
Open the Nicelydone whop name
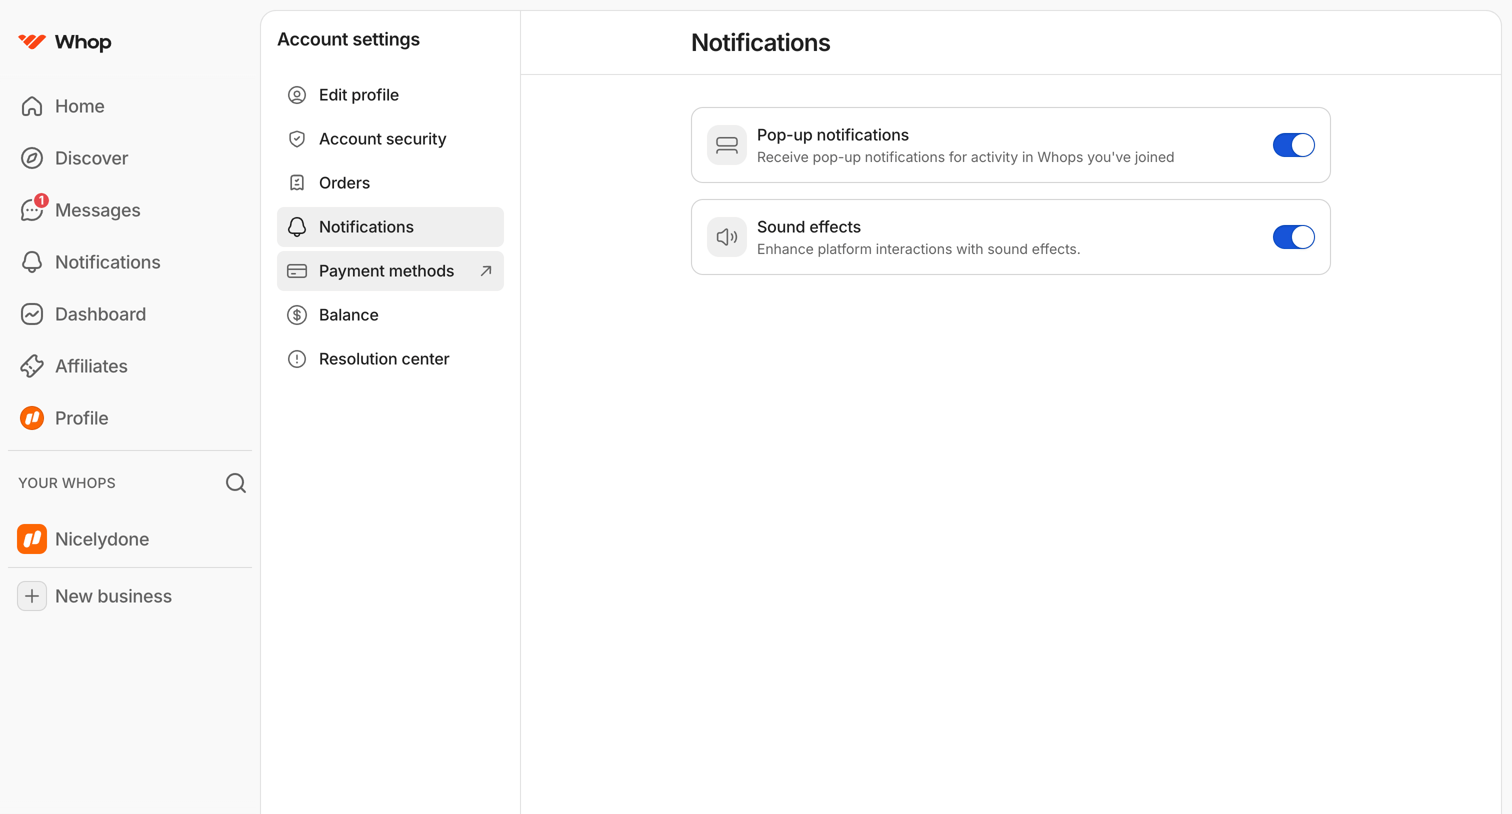[x=102, y=539]
